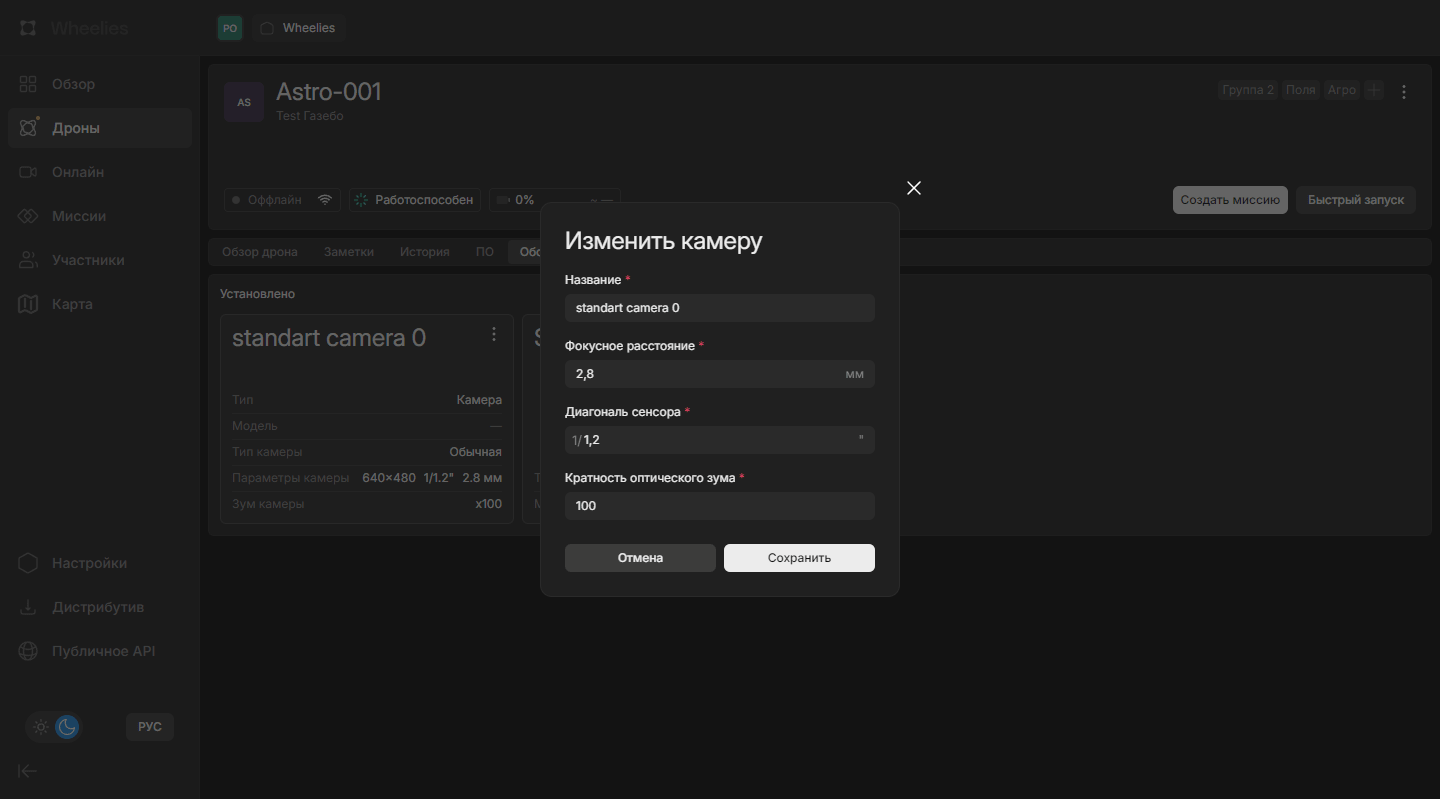1440x799 pixels.
Task: Open the История tab
Action: point(425,252)
